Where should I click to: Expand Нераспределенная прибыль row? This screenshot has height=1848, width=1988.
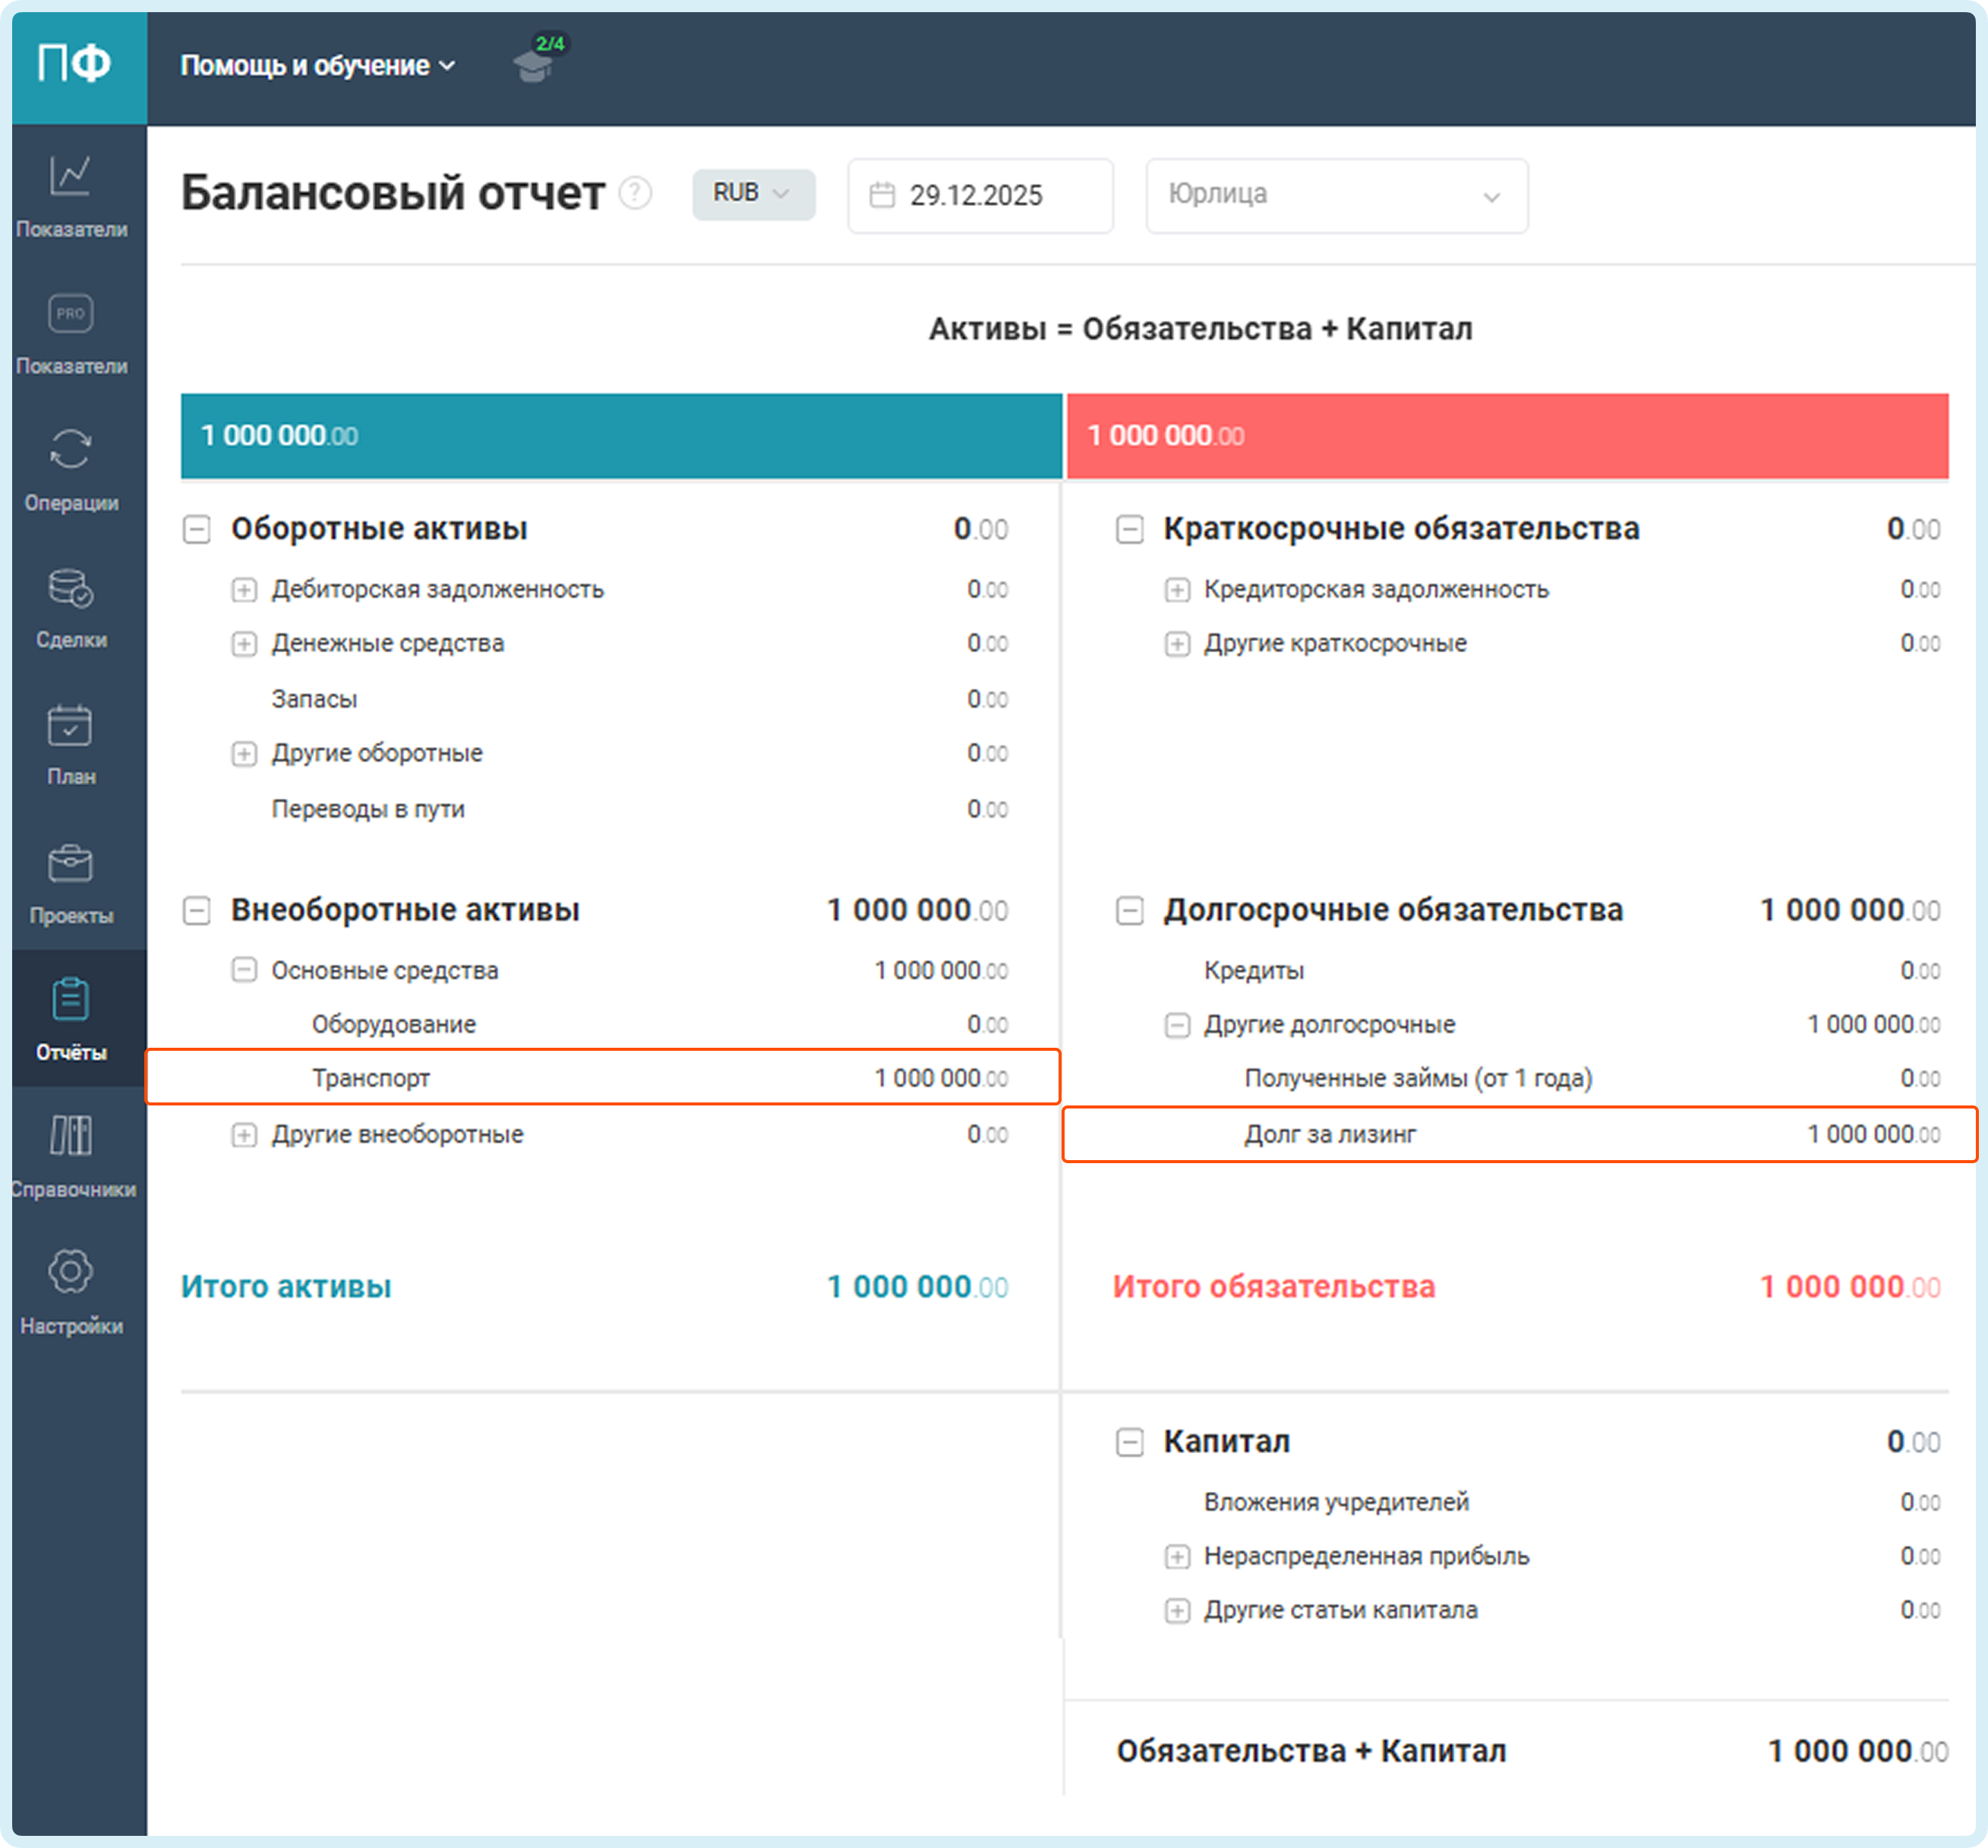1177,1557
